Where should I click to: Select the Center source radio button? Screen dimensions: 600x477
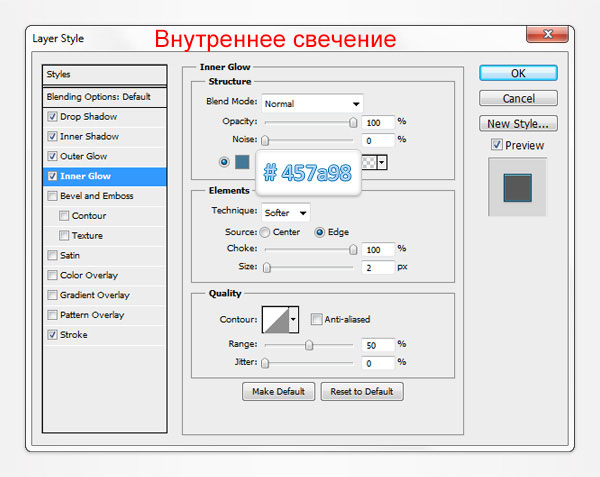[265, 232]
